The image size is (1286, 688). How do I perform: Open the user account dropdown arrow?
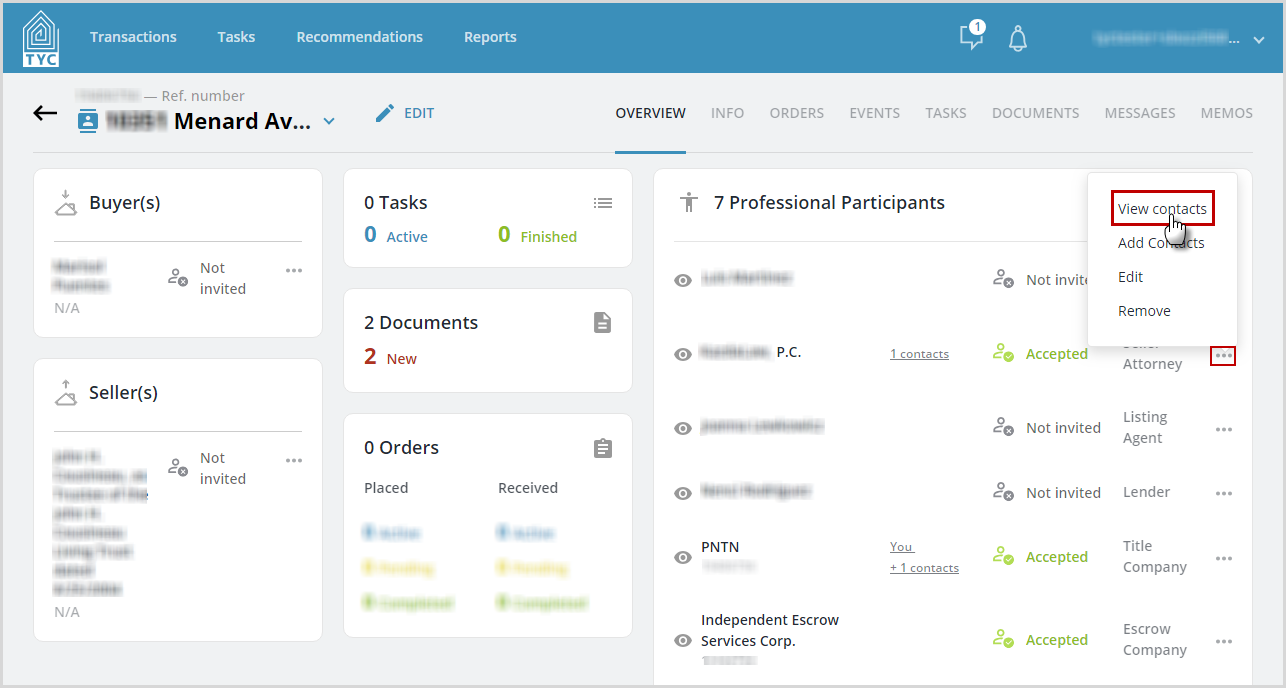point(1259,40)
